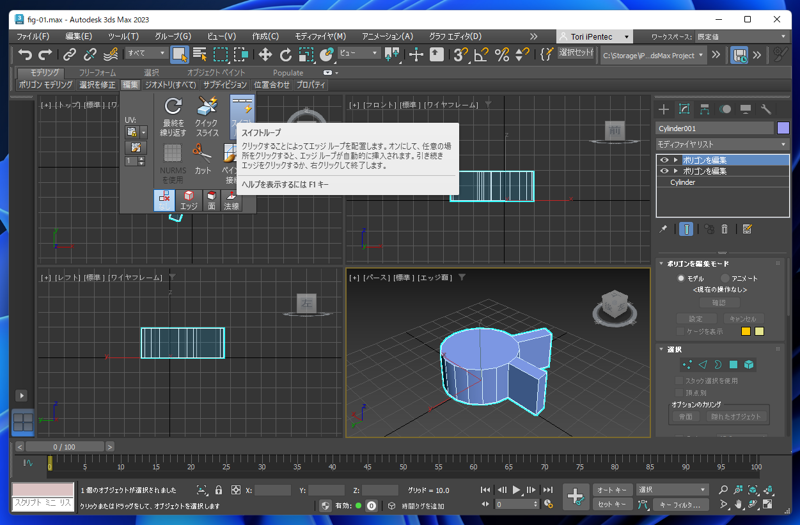Click the キーフィルタ... button

680,505
